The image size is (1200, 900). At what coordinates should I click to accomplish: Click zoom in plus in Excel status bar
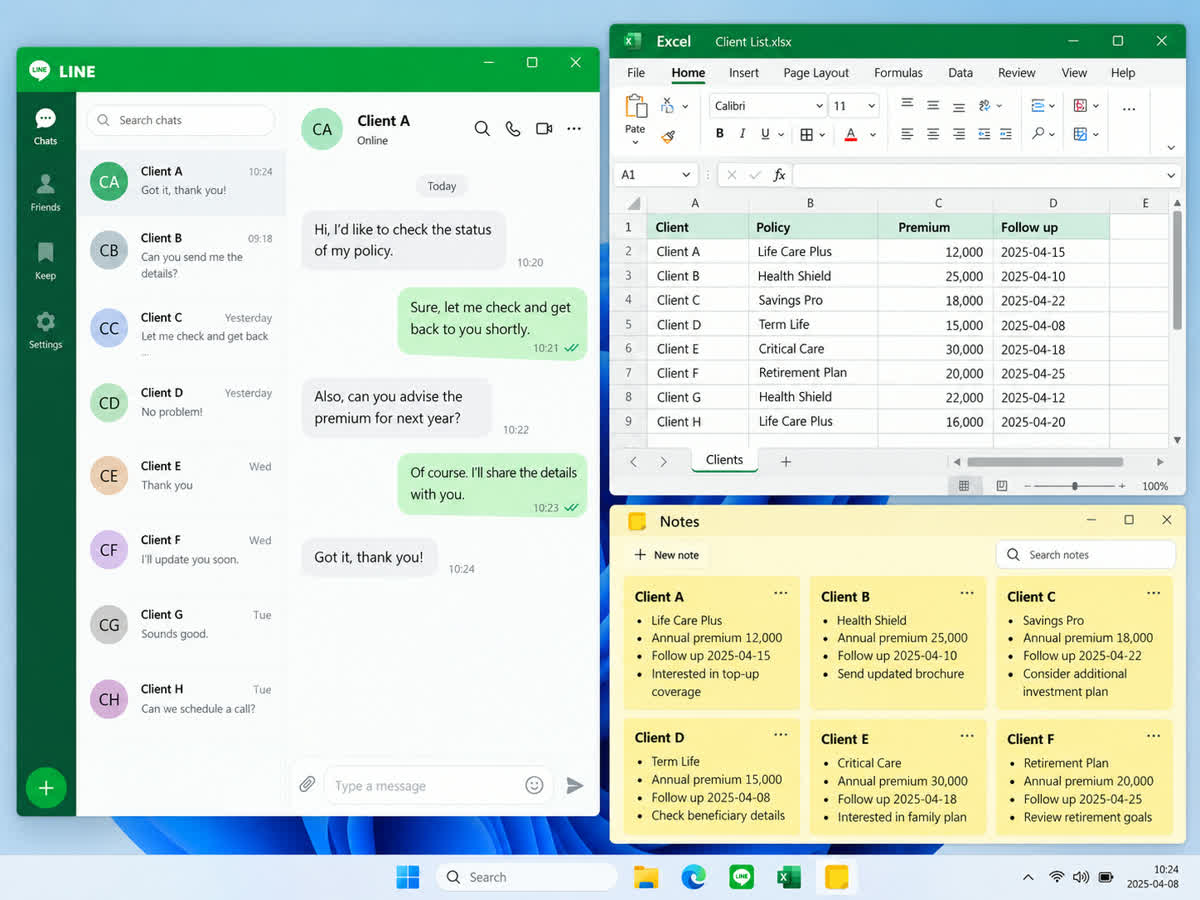point(1122,486)
